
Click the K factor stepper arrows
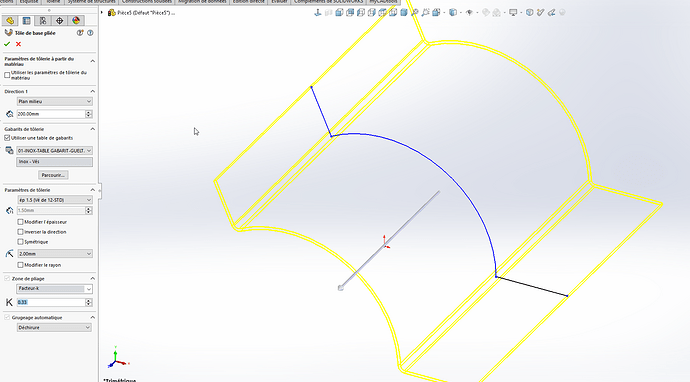pos(88,302)
